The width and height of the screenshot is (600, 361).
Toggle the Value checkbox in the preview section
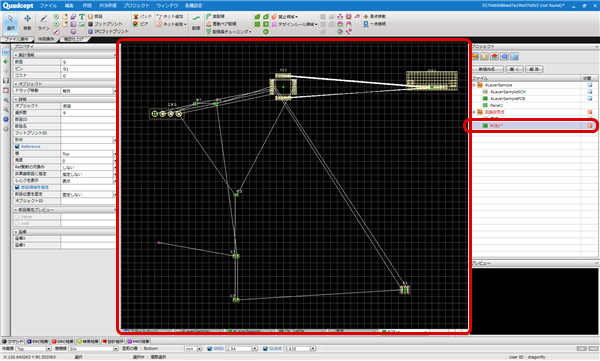point(17,217)
